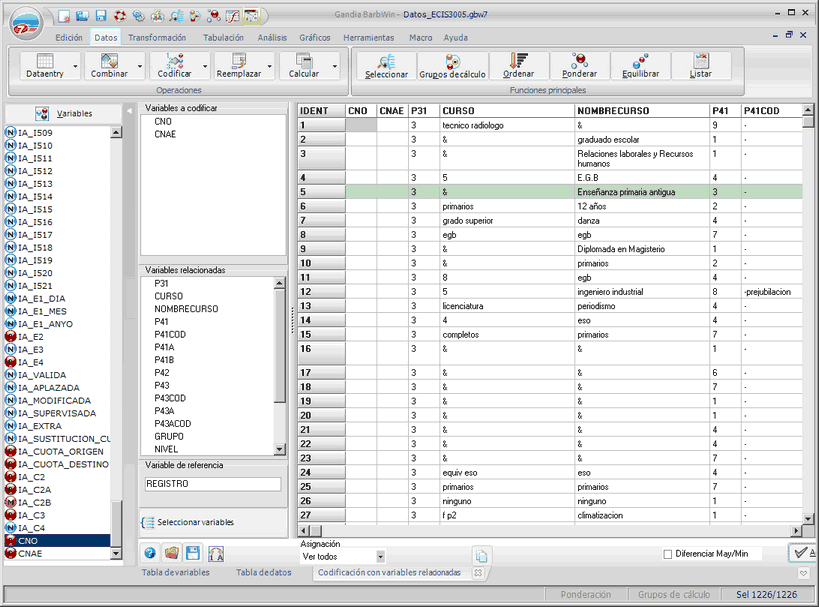The image size is (819, 607).
Task: Click the Variable de referencia REGISTRO field
Action: click(x=212, y=484)
